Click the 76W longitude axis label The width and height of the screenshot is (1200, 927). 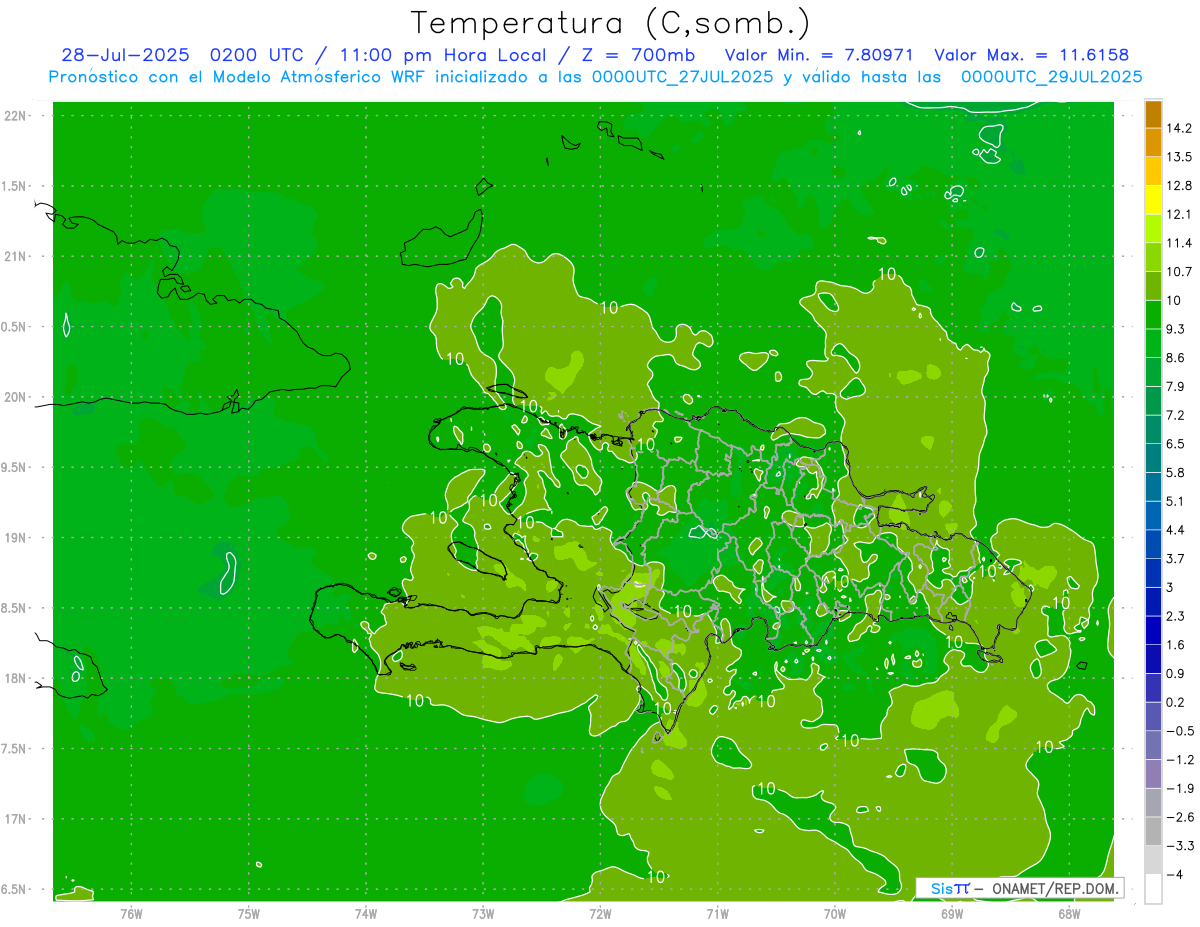(131, 913)
